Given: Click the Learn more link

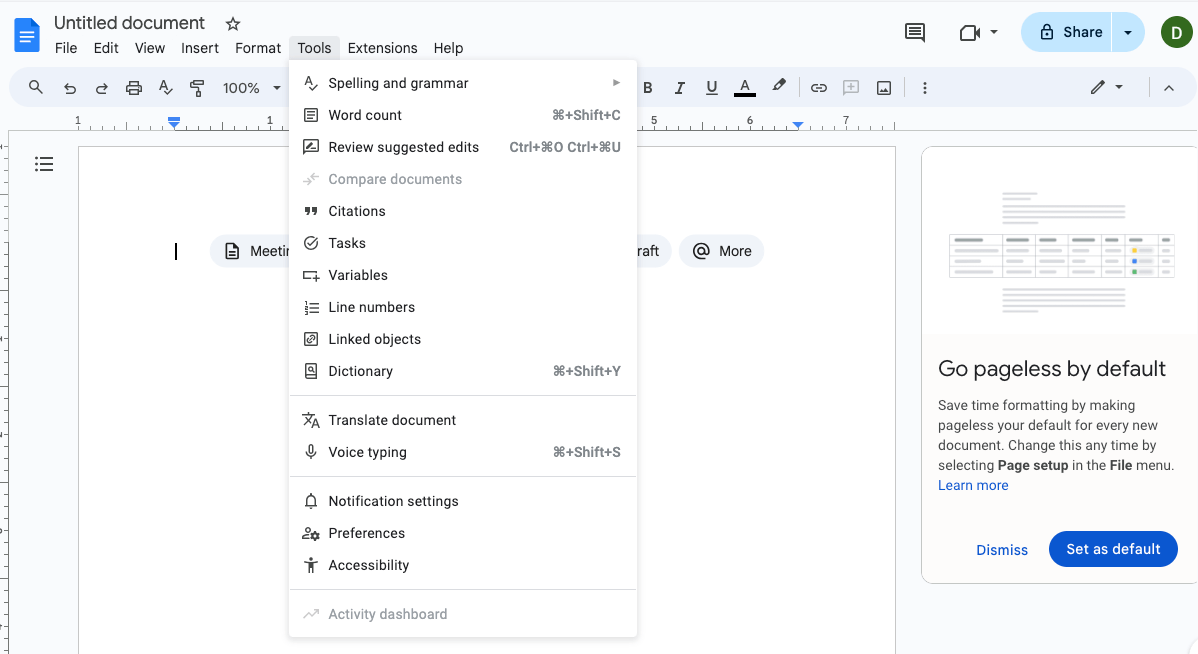Looking at the screenshot, I should 973,485.
